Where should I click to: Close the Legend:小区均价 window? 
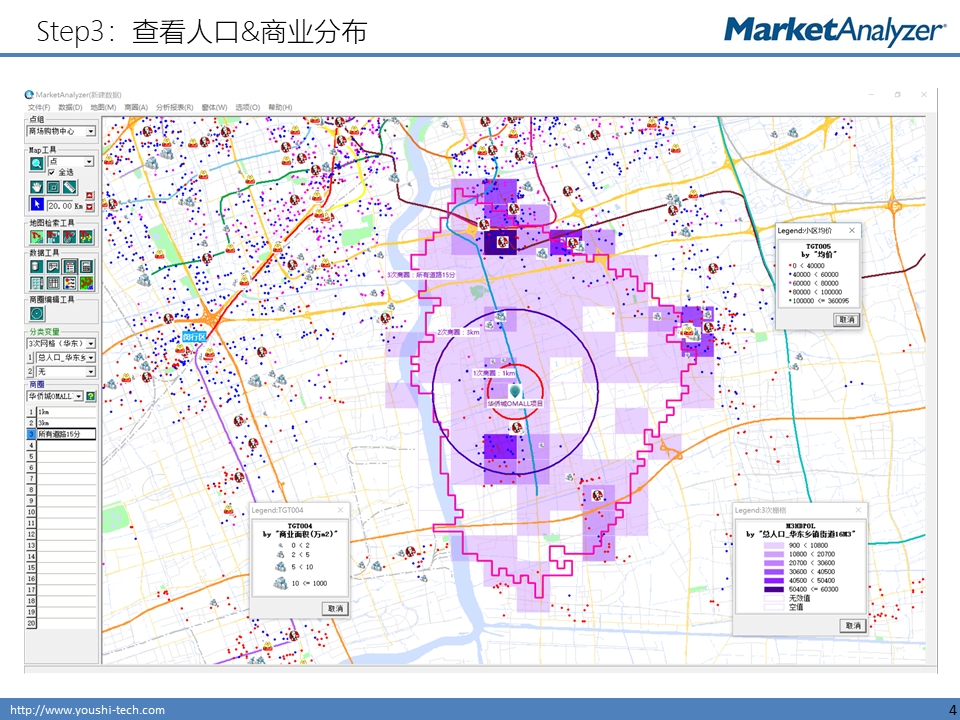[x=852, y=230]
